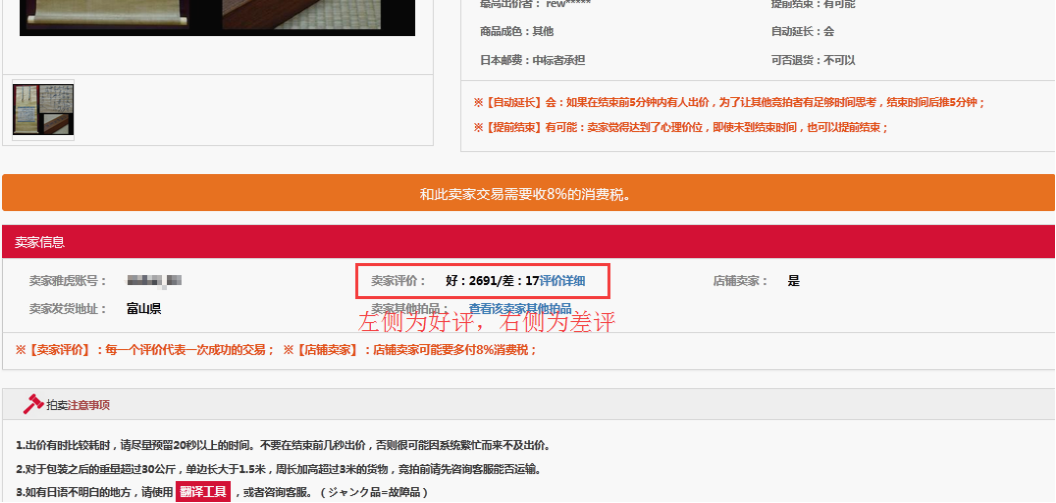Click the red annotation 左侧为好评，右侧为差评
The height and width of the screenshot is (503, 1056).
click(x=487, y=323)
